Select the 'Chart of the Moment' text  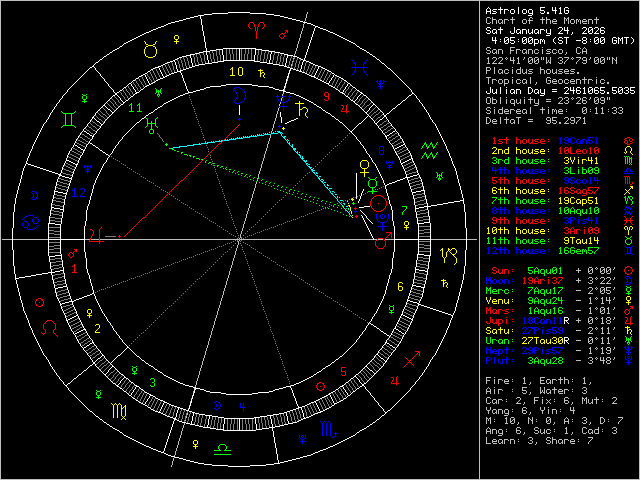(x=542, y=21)
